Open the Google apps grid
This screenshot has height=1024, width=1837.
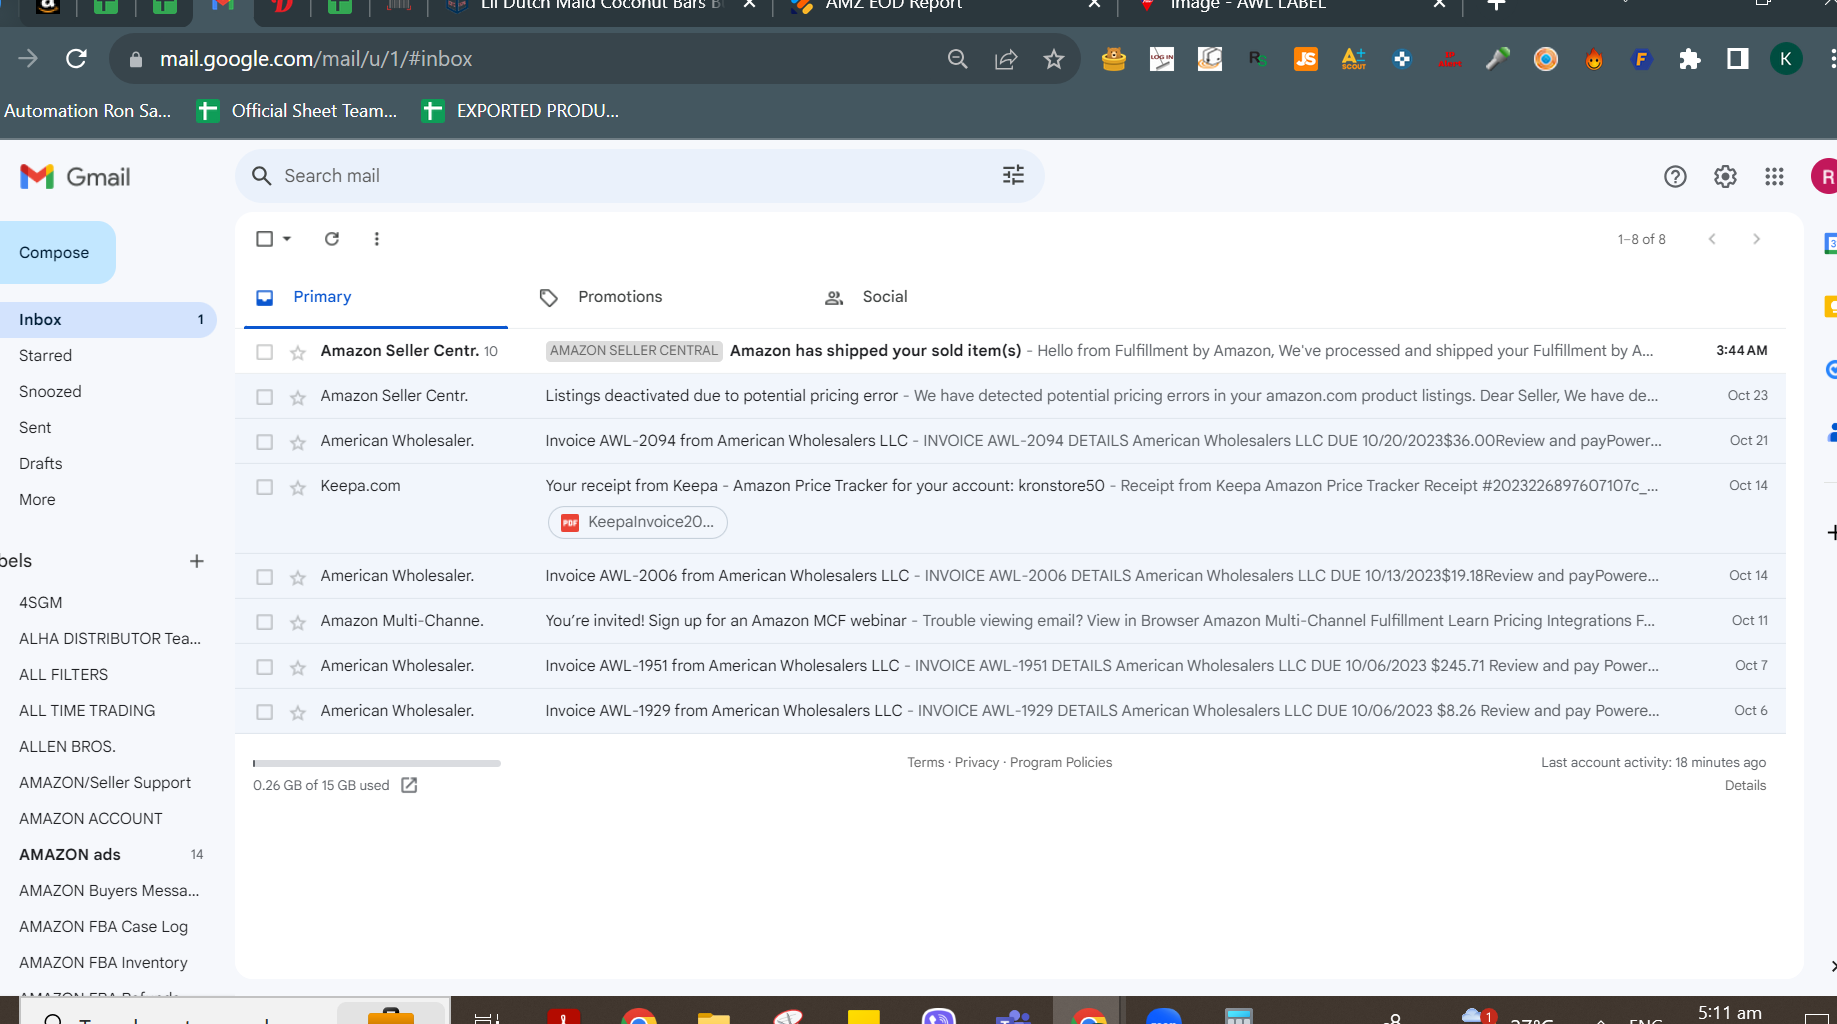pyautogui.click(x=1774, y=177)
